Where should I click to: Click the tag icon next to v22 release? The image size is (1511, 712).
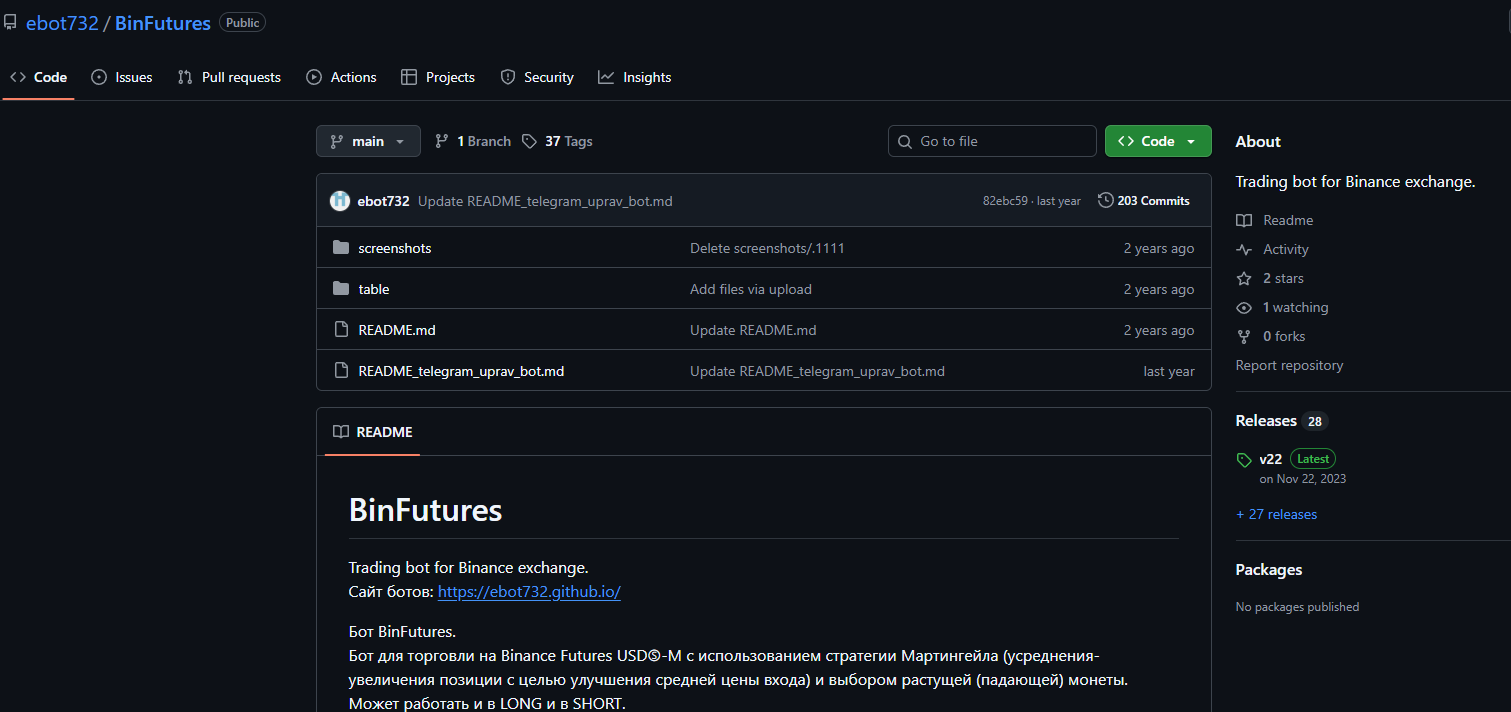tap(1243, 458)
